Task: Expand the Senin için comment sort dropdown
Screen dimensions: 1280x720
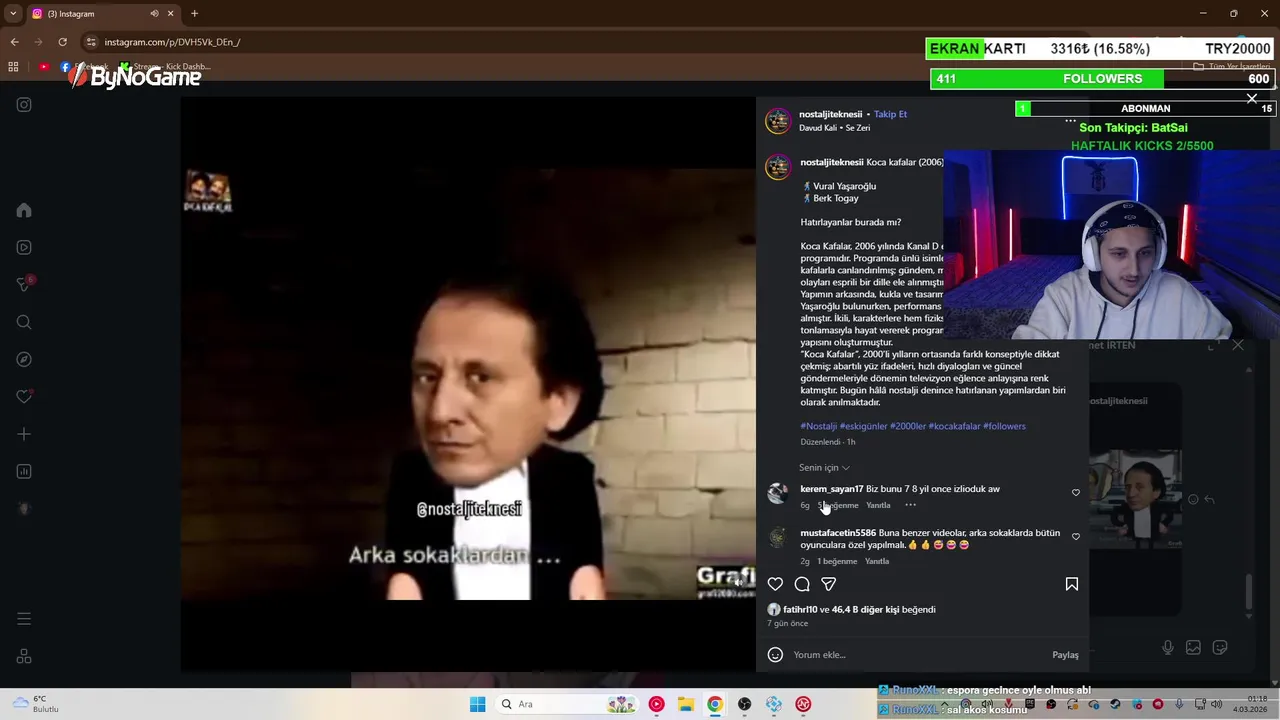Action: pyautogui.click(x=824, y=467)
